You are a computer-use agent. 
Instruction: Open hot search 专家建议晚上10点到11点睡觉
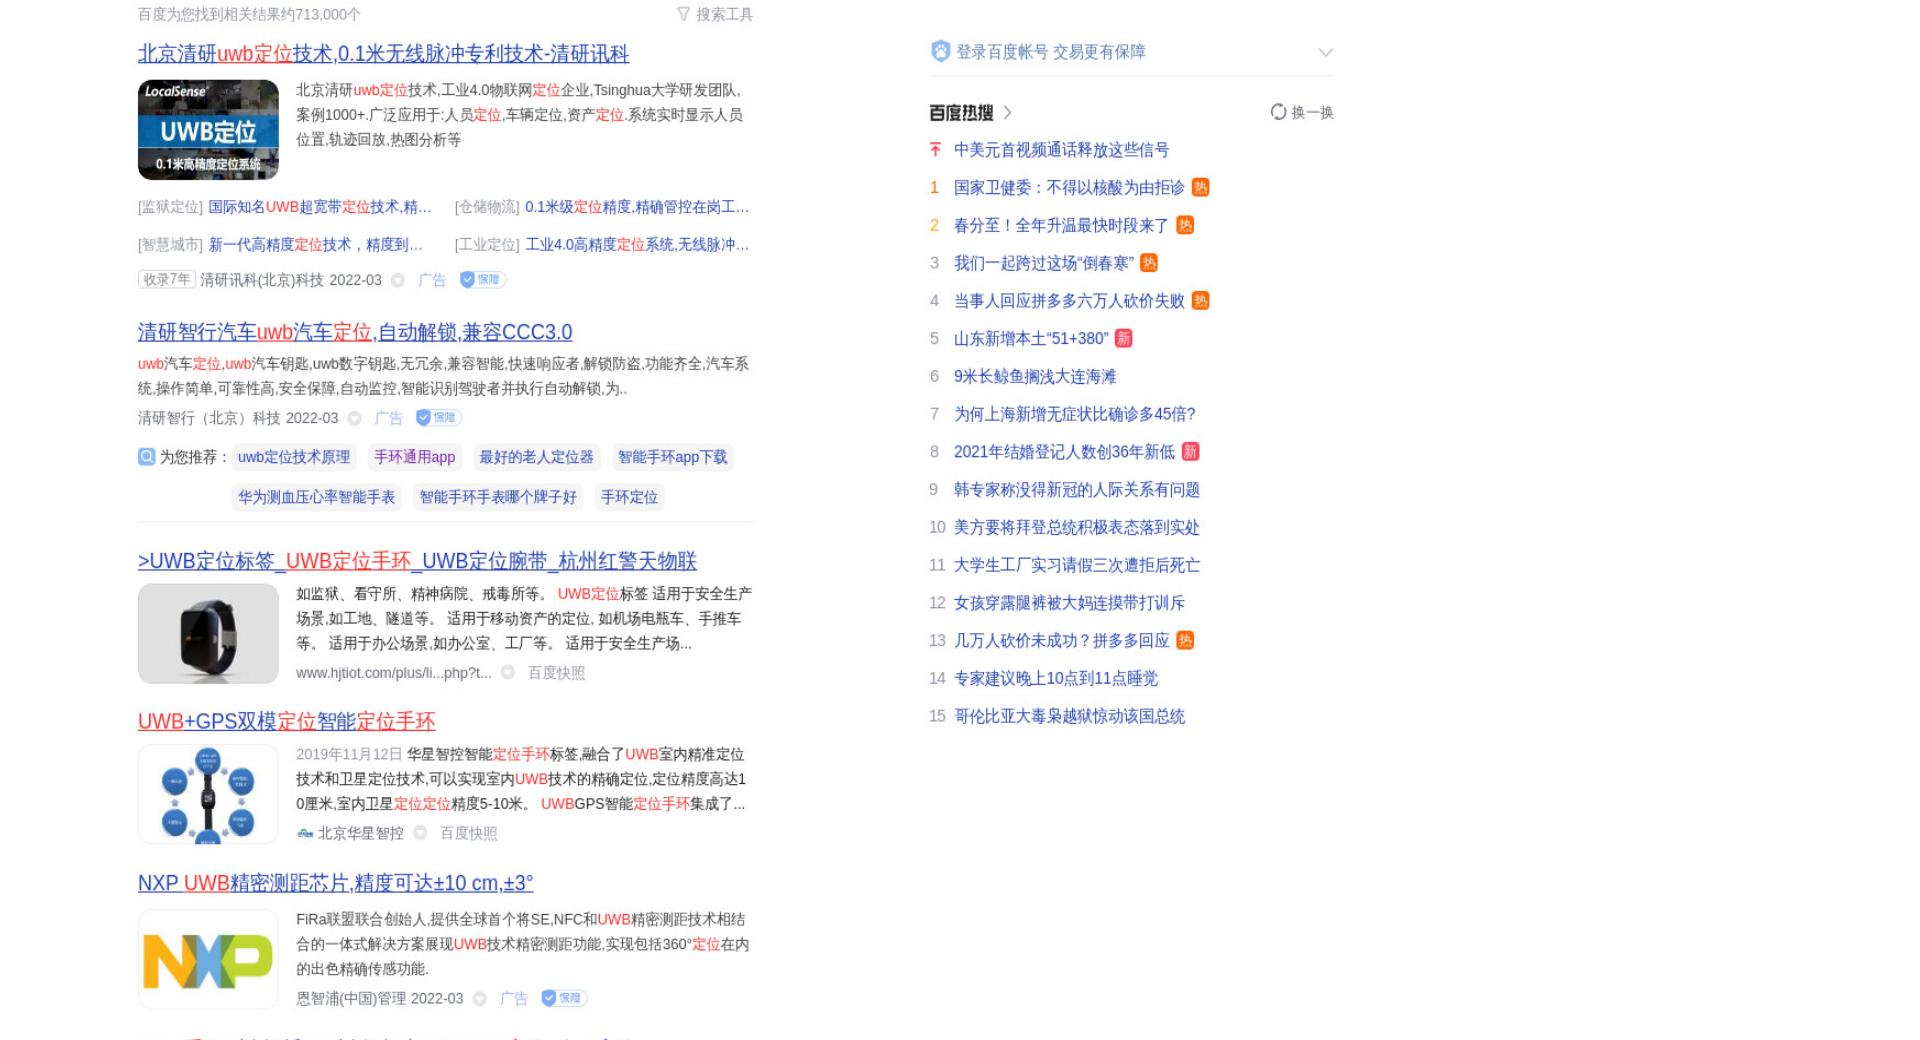[x=1056, y=679]
